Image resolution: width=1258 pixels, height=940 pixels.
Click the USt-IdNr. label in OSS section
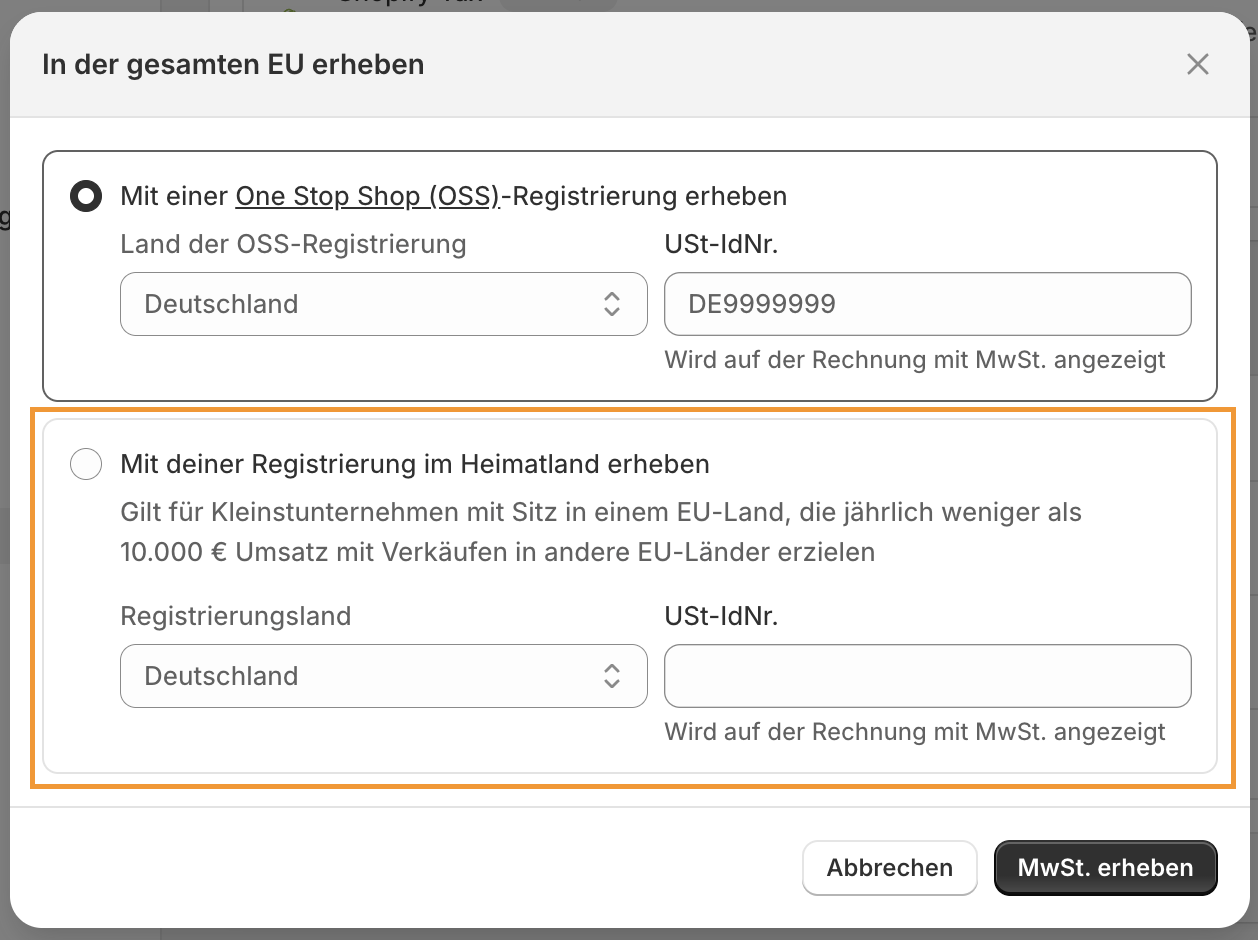(721, 244)
